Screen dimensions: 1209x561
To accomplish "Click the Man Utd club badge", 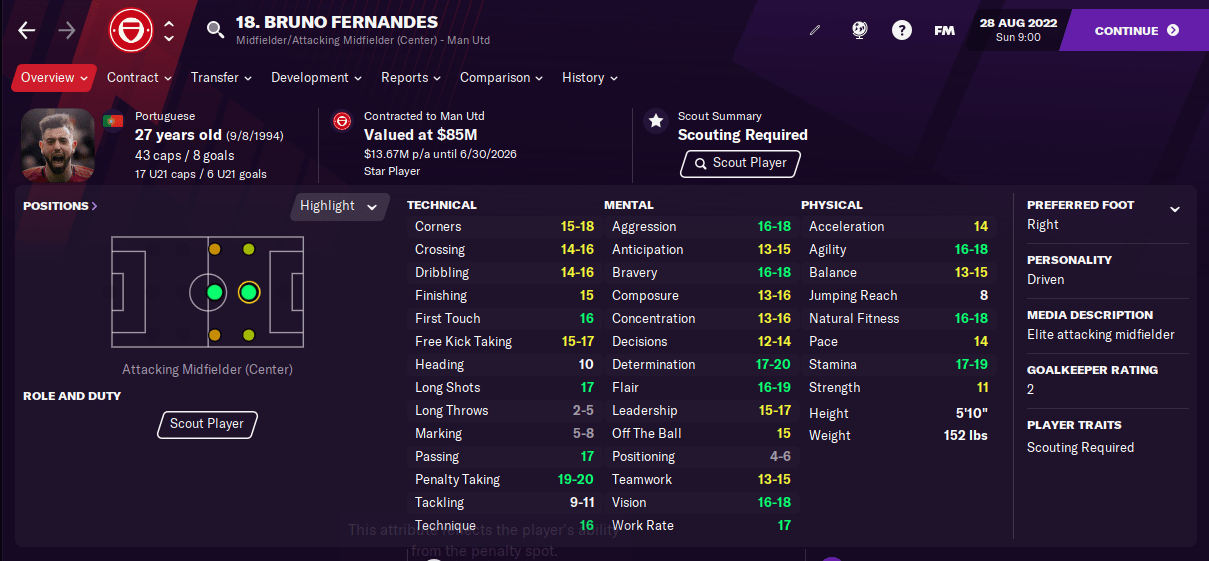I will tap(130, 31).
